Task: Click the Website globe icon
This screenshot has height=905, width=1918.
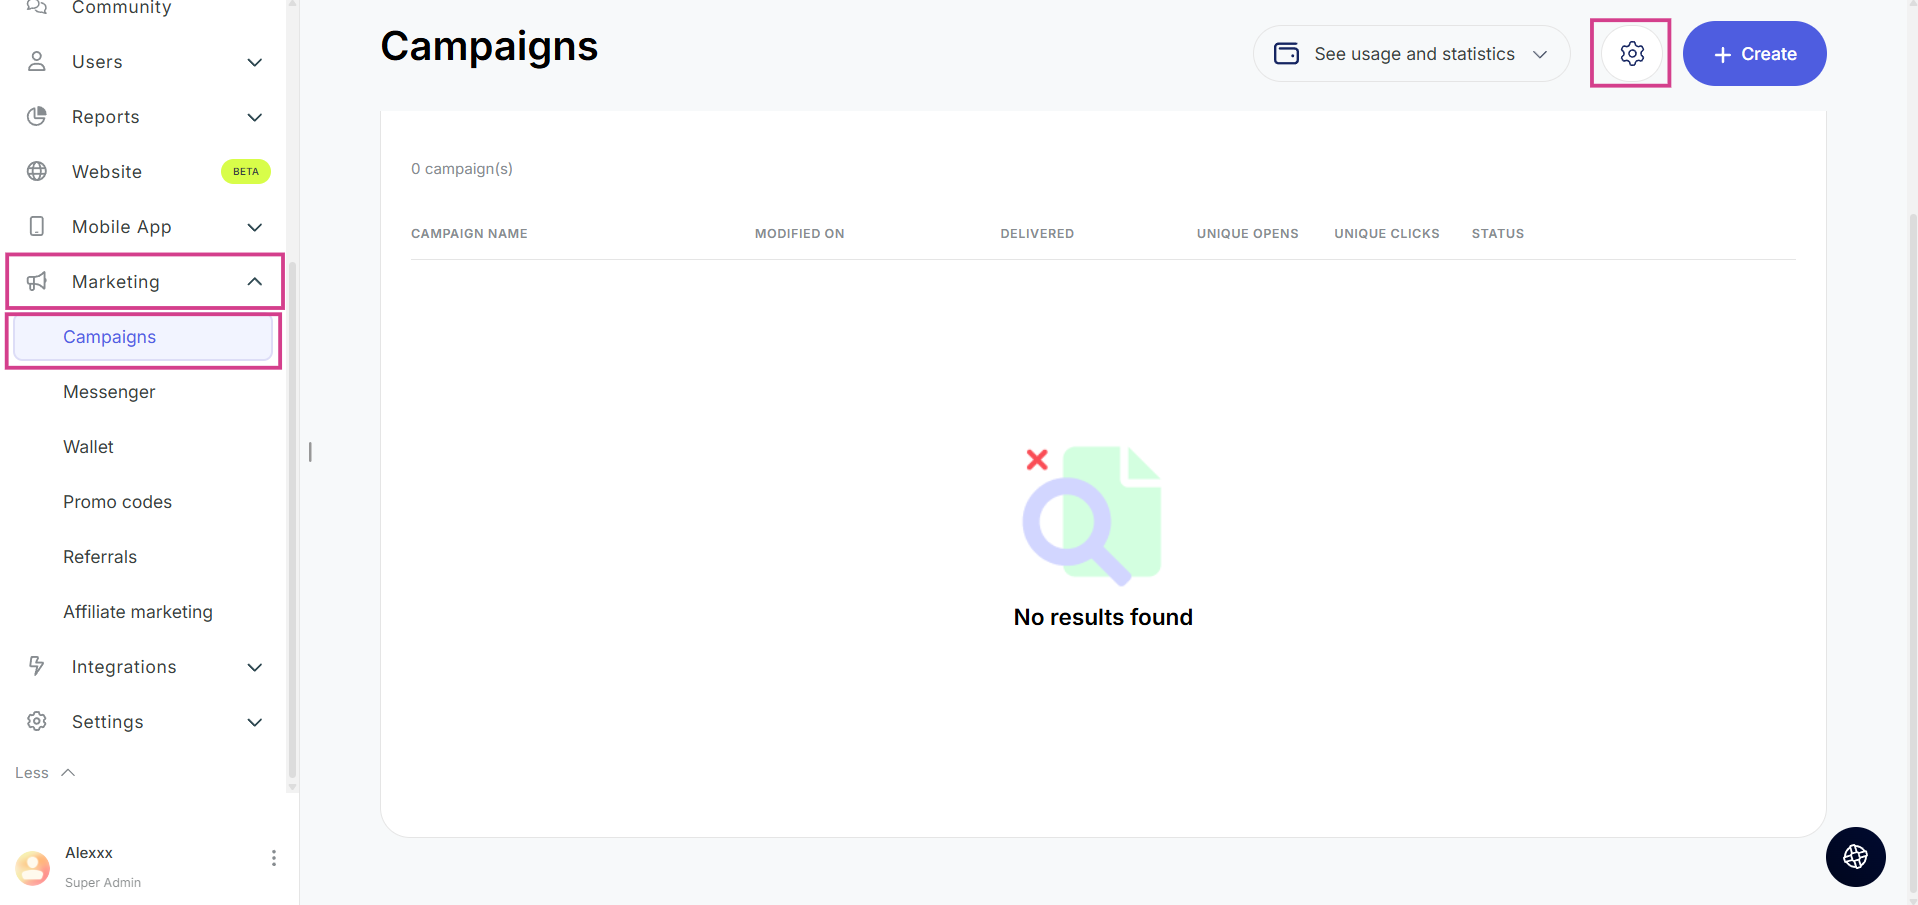Action: 37,172
